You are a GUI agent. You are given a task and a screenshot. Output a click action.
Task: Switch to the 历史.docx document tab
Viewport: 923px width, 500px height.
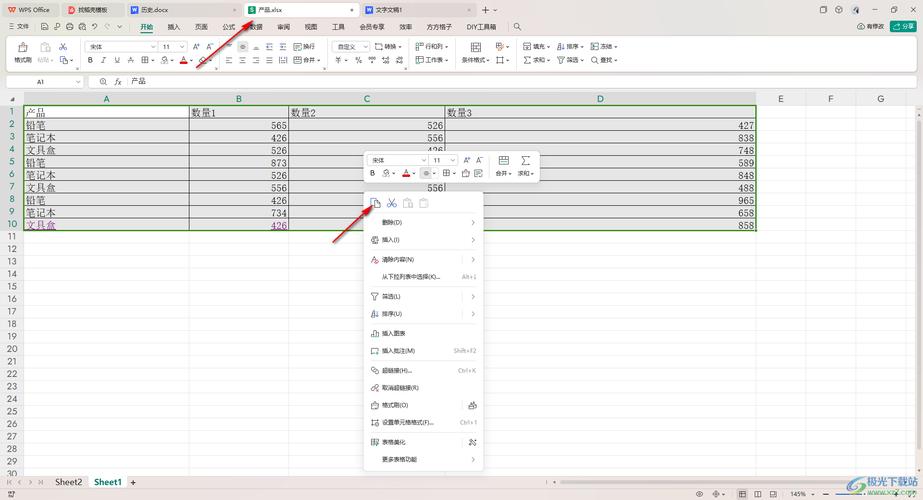pos(154,10)
